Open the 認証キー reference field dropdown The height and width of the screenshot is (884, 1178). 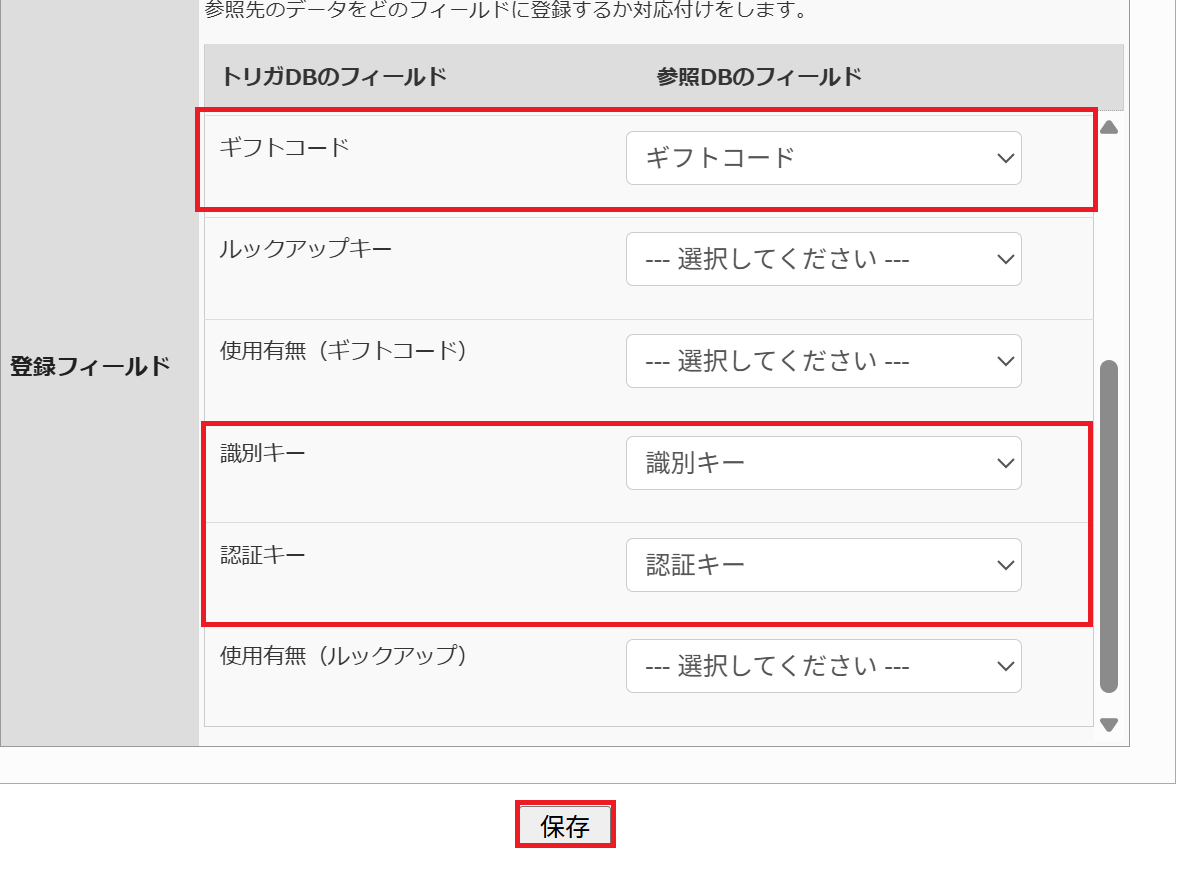click(x=823, y=565)
